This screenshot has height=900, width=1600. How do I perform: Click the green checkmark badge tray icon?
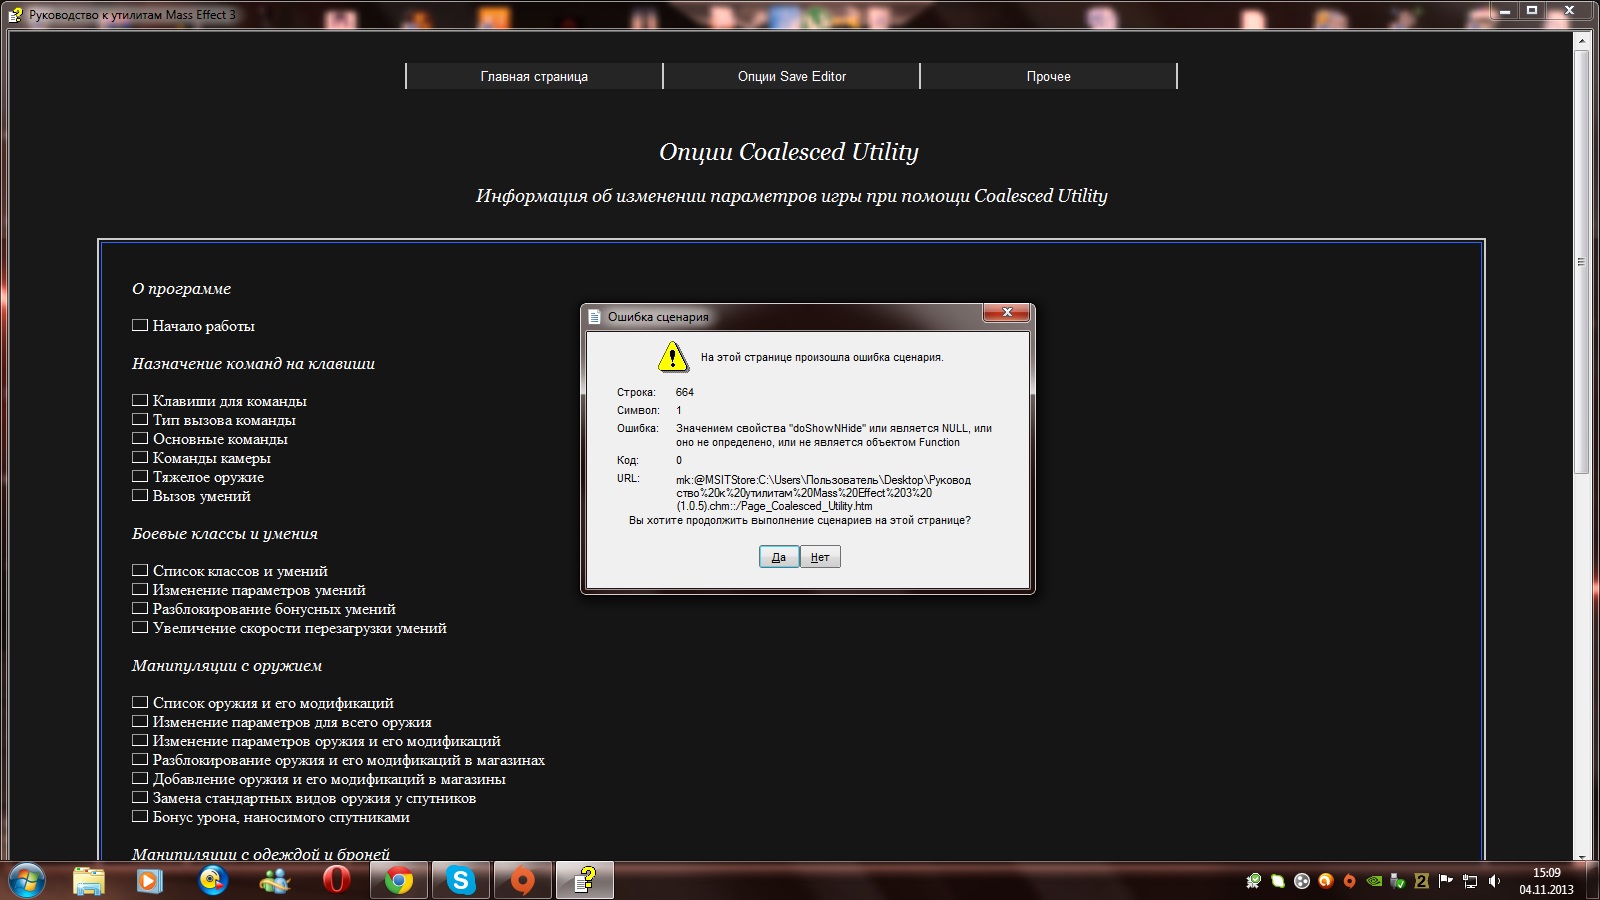(1254, 881)
